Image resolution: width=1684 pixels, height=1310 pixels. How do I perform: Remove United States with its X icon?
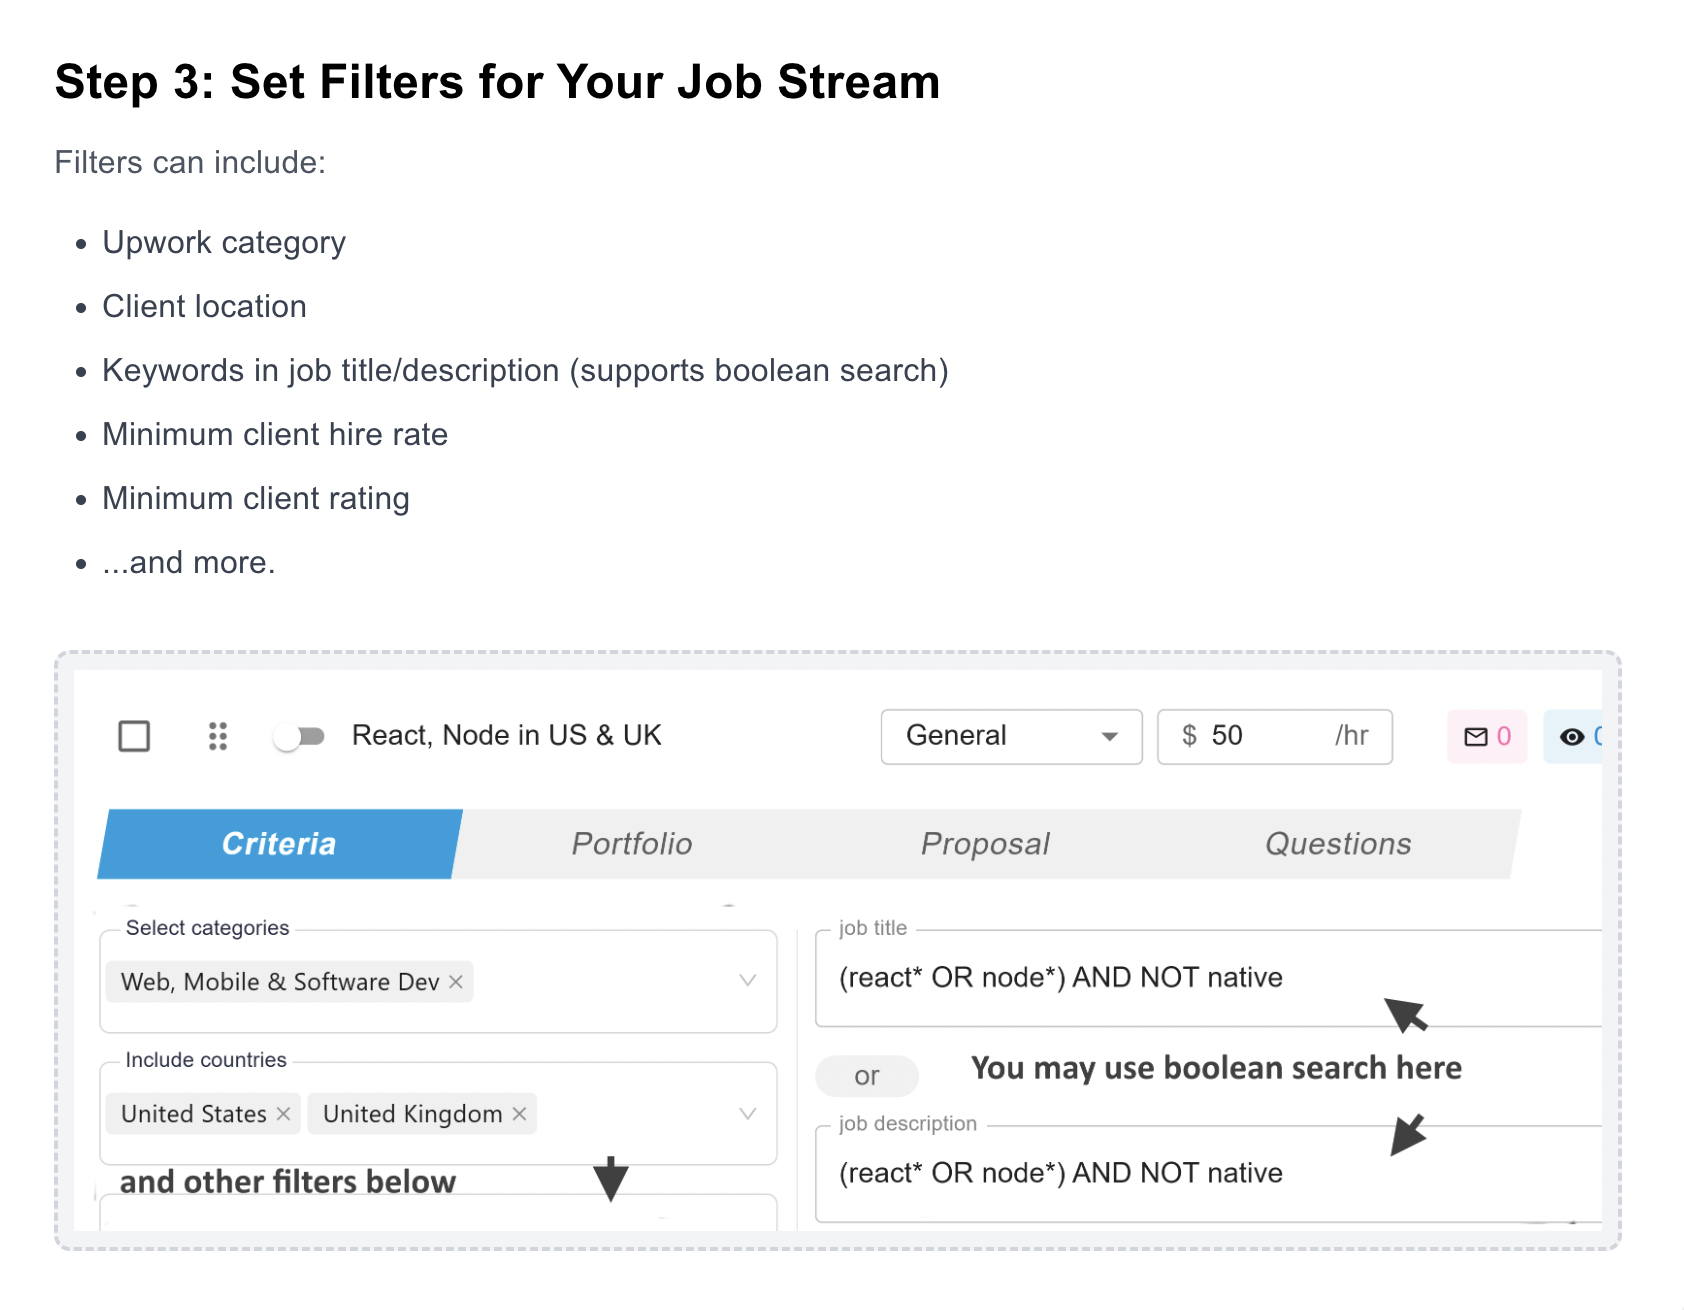[x=283, y=1113]
